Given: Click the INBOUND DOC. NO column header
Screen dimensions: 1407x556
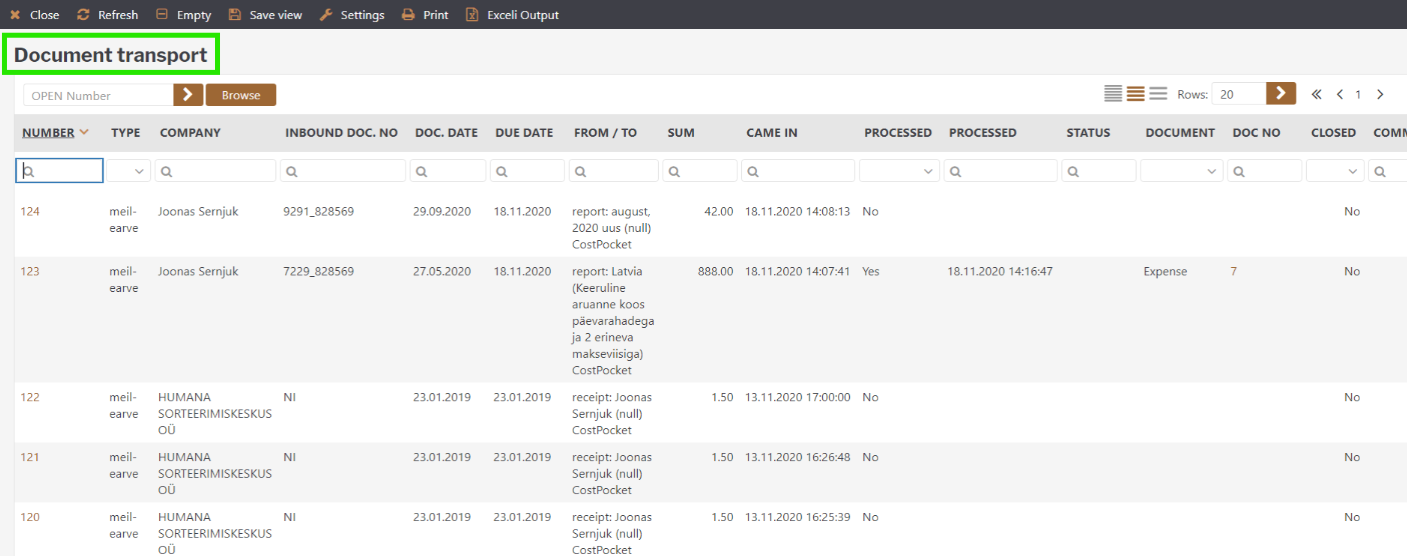Looking at the screenshot, I should 341,132.
